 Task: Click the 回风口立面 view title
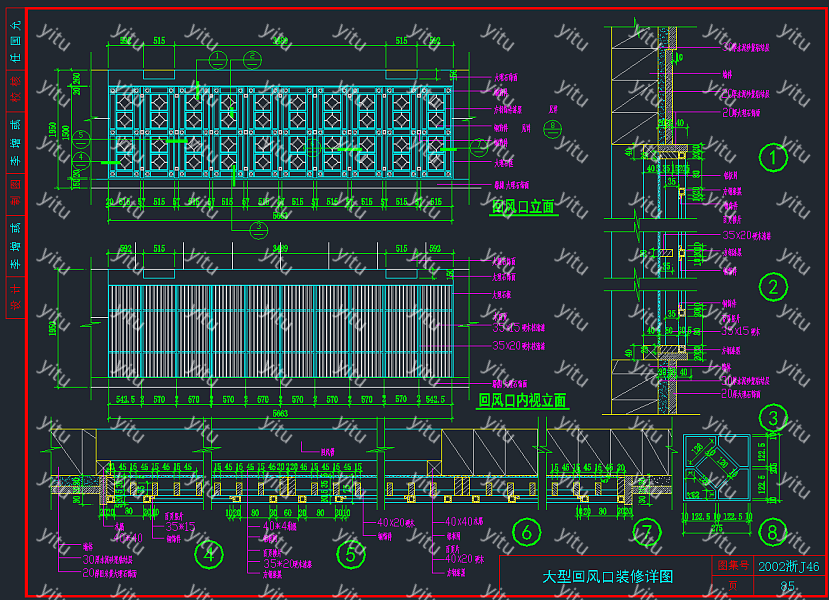tap(524, 208)
